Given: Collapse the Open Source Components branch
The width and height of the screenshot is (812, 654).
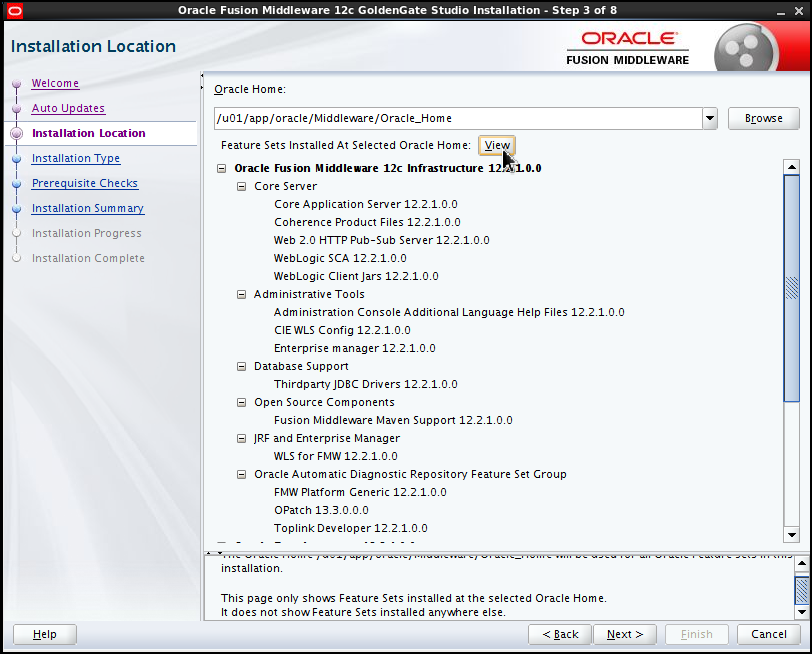Looking at the screenshot, I should (241, 402).
